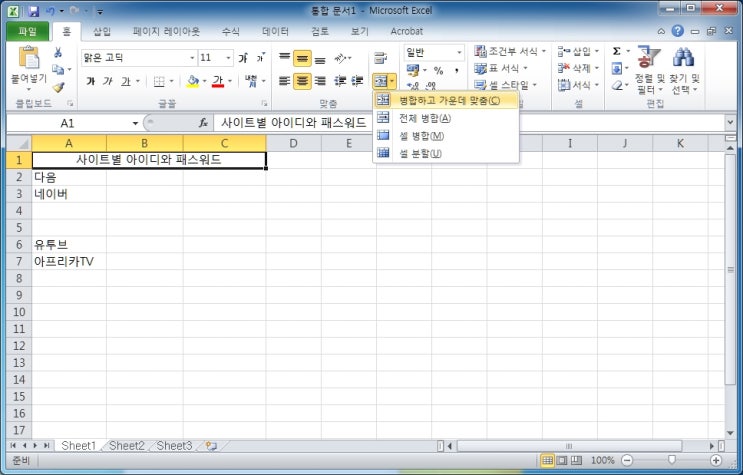Click the comma style icon
743x475 pixels.
[x=456, y=71]
